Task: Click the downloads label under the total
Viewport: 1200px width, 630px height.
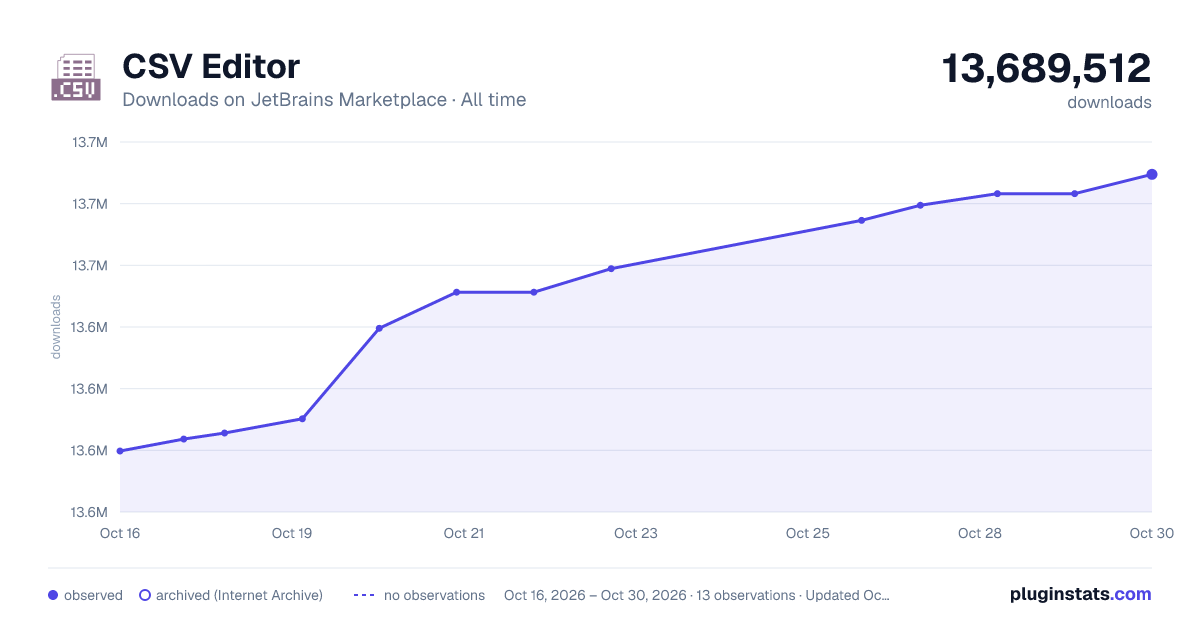Action: tap(1109, 102)
